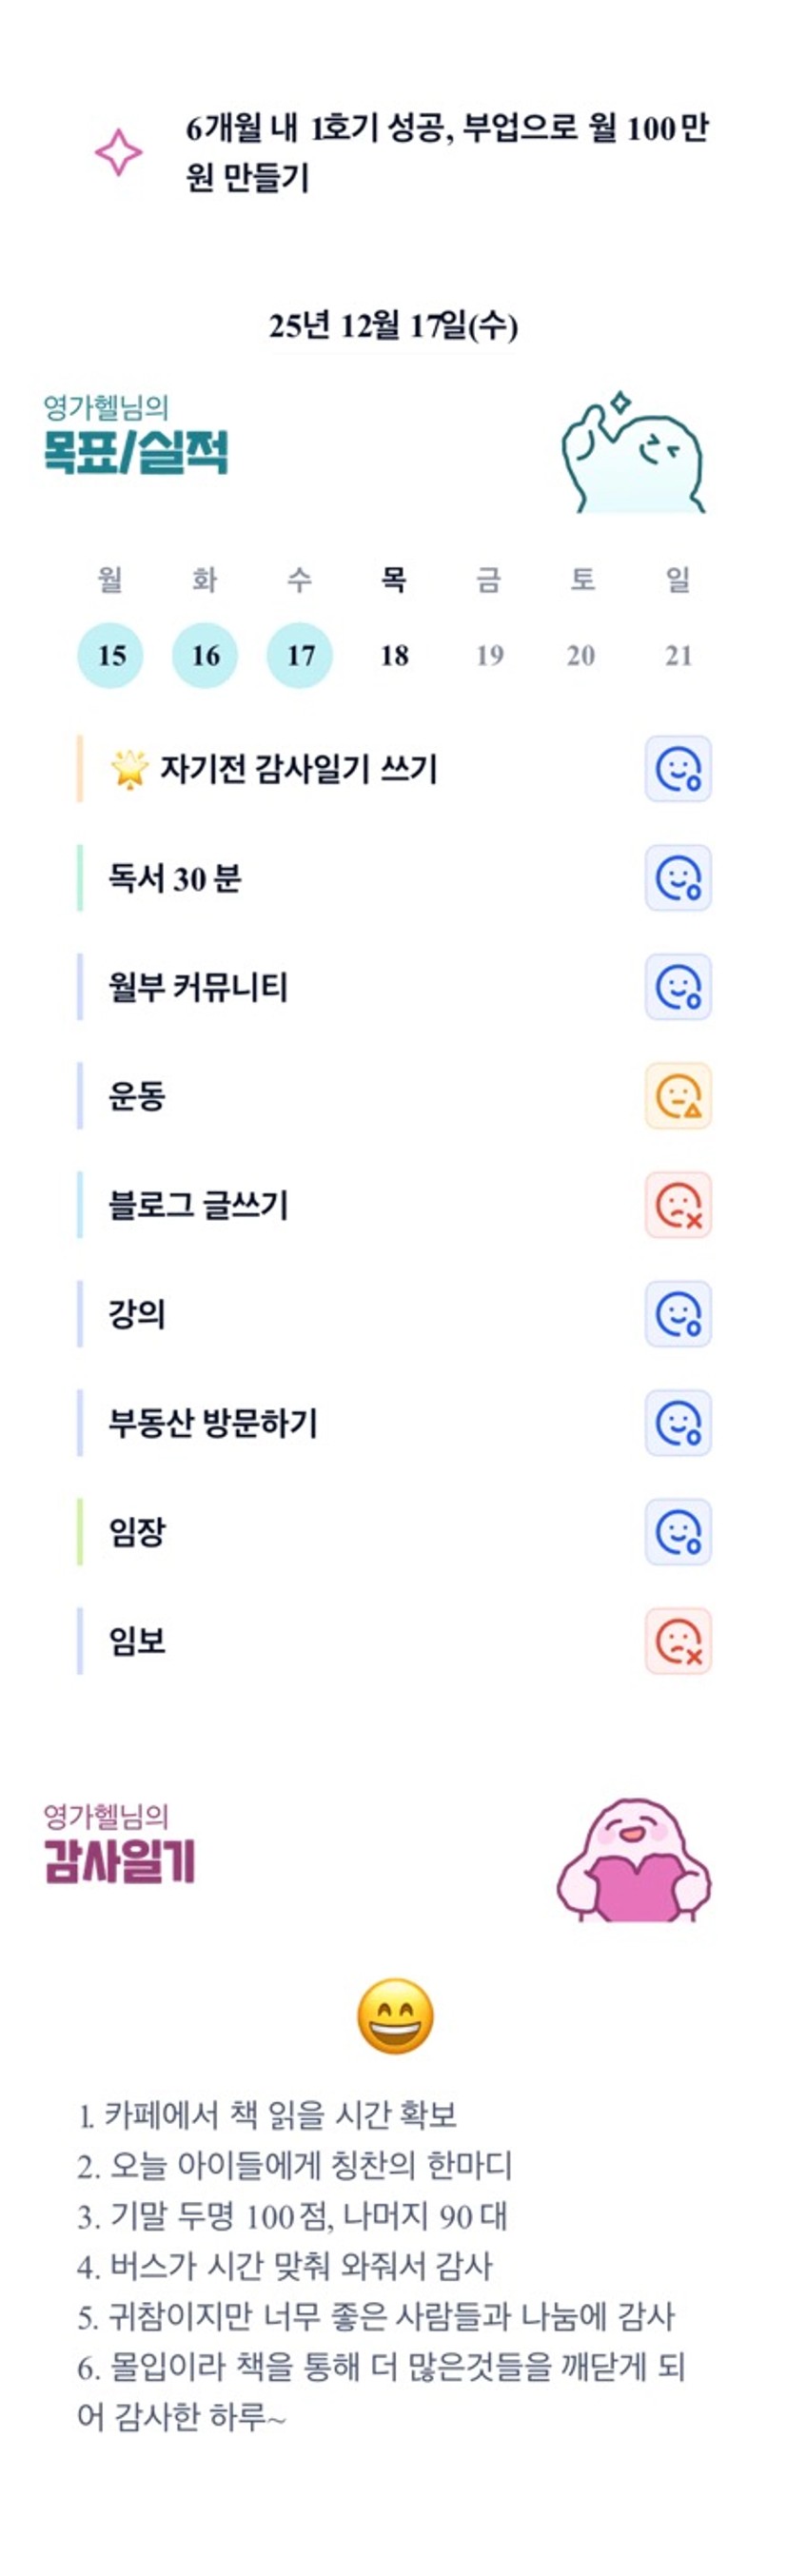Toggle the 임장 completion status icon
This screenshot has width=787, height=2576.
coord(678,1532)
